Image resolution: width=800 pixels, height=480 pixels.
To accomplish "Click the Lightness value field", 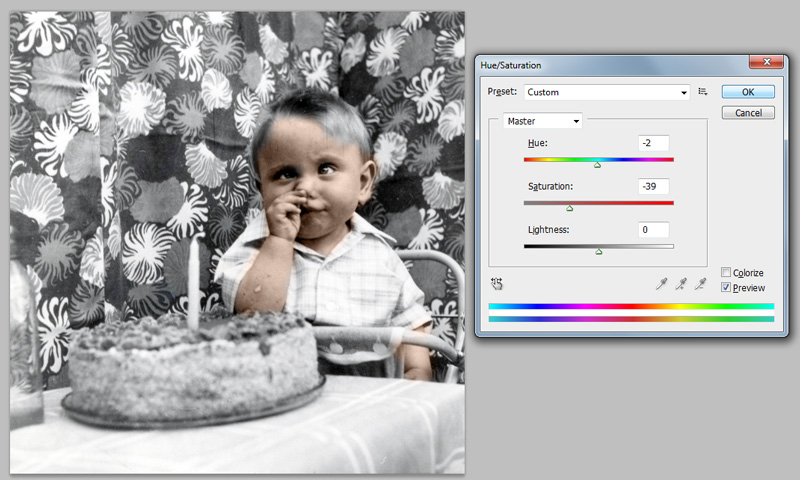I will [x=655, y=230].
